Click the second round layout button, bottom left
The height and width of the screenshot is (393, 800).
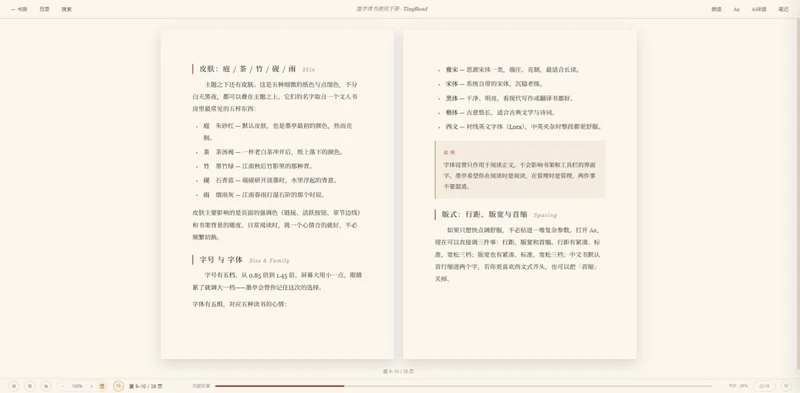click(x=30, y=386)
